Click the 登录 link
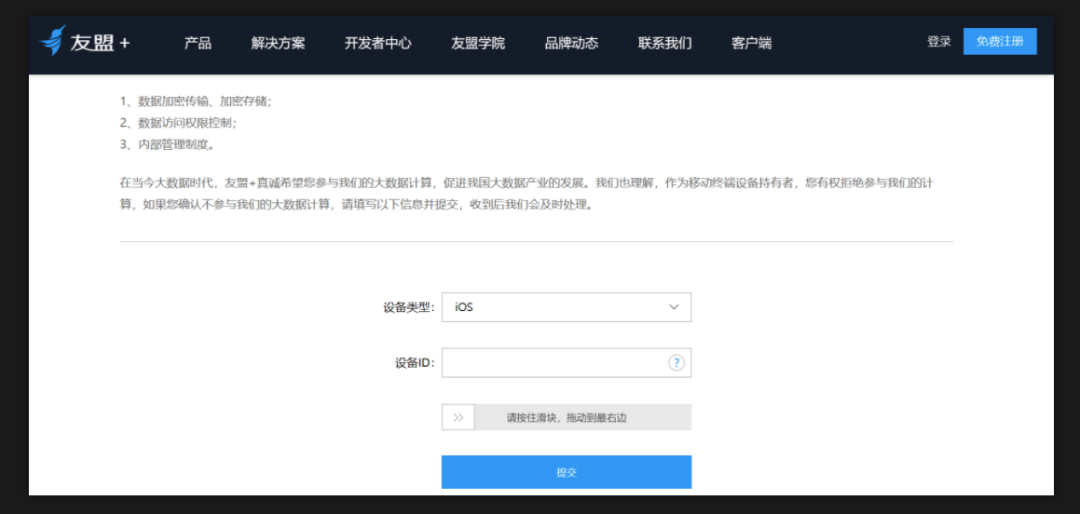1080x514 pixels. [x=939, y=41]
